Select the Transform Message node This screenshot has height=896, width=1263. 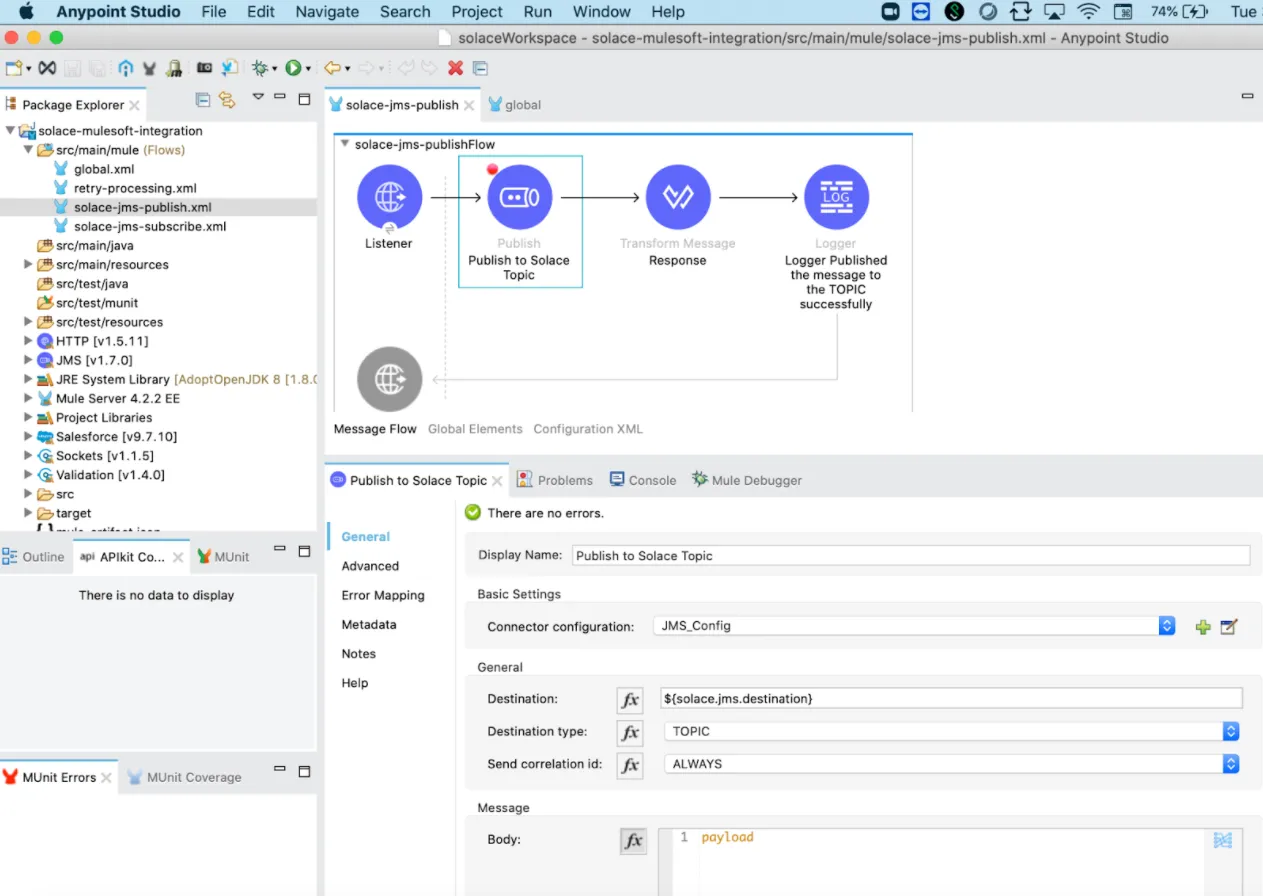tap(678, 197)
